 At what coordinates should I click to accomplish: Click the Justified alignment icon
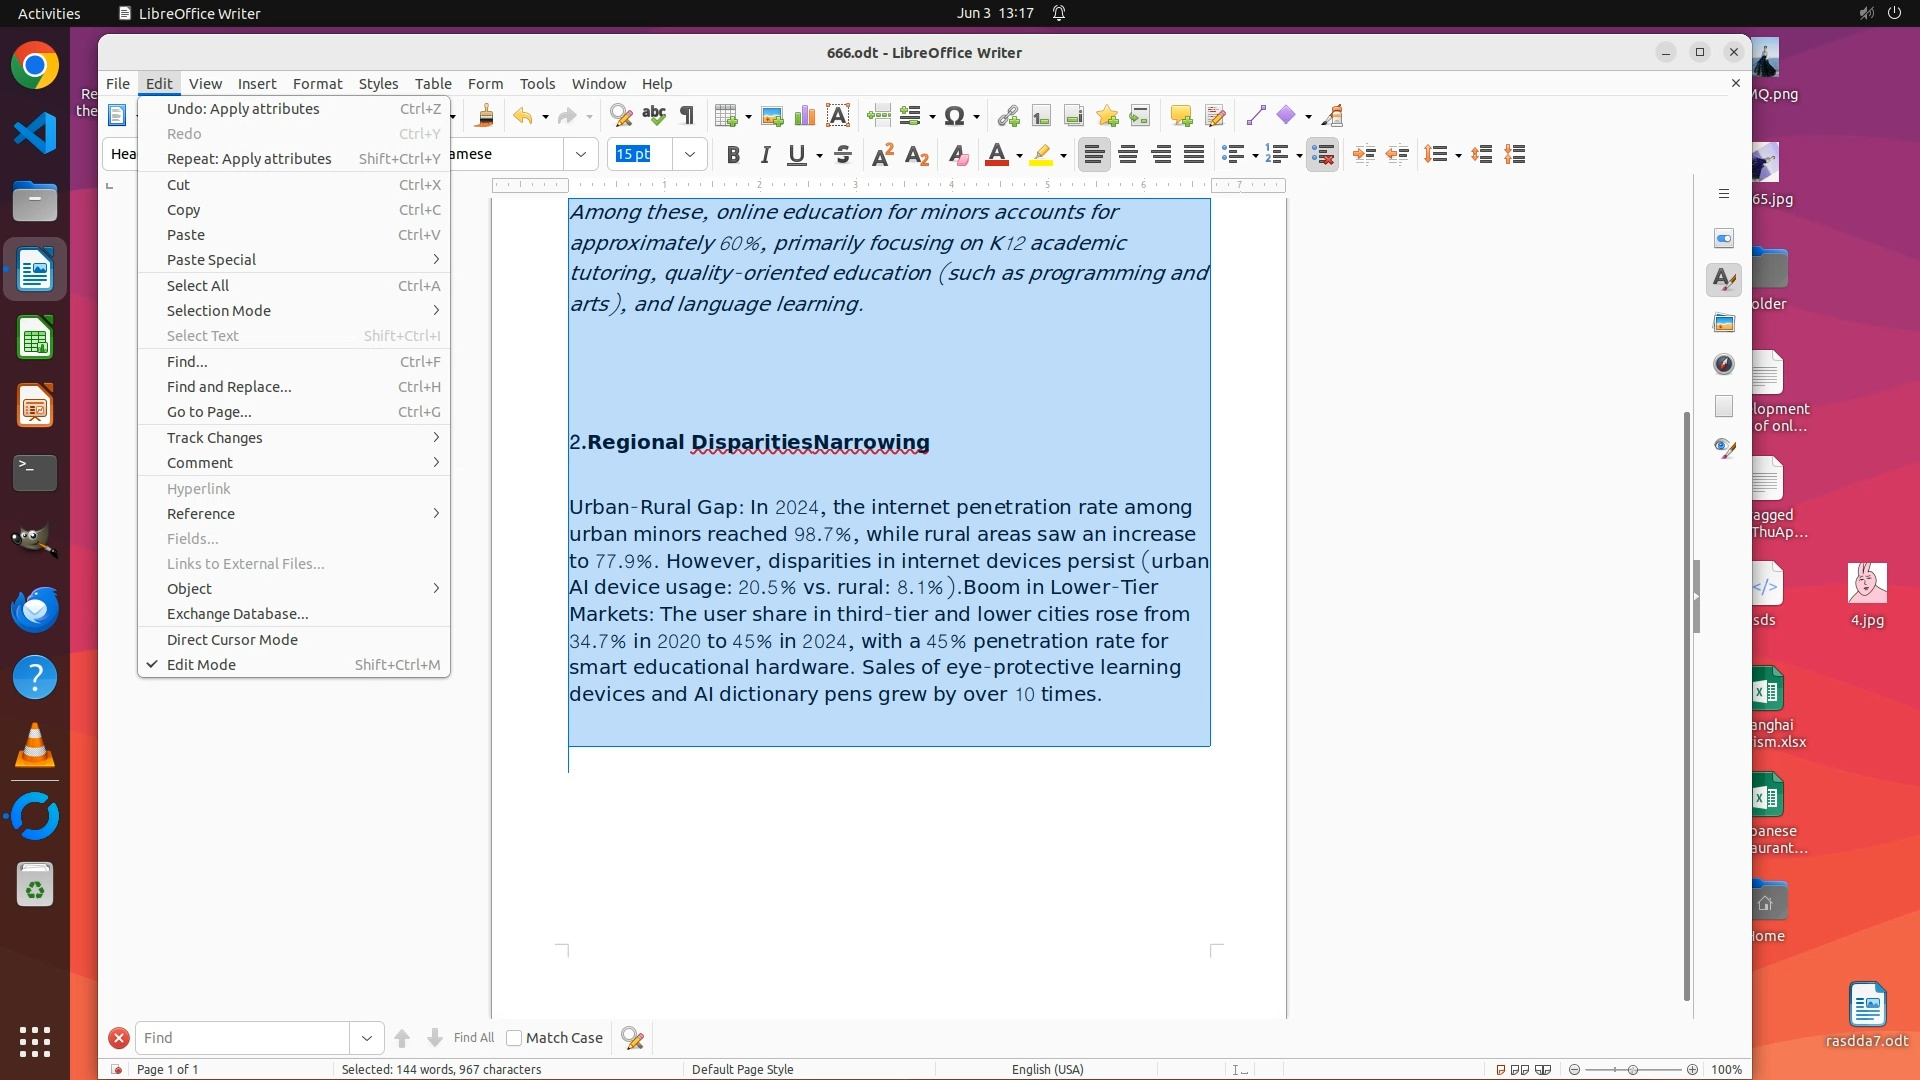pyautogui.click(x=1194, y=155)
